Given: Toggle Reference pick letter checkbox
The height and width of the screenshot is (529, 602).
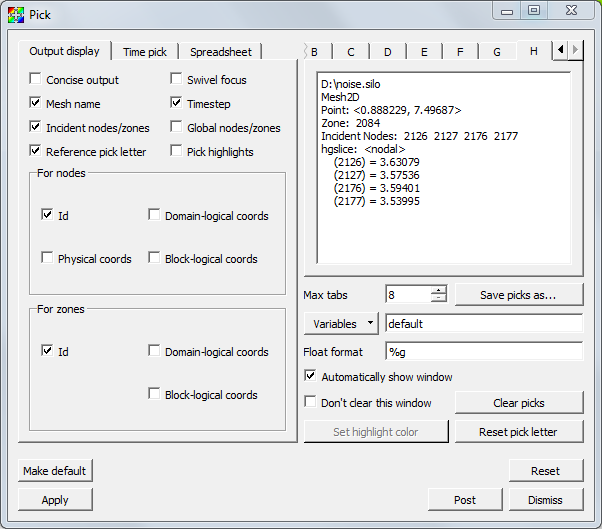Looking at the screenshot, I should click(x=35, y=150).
